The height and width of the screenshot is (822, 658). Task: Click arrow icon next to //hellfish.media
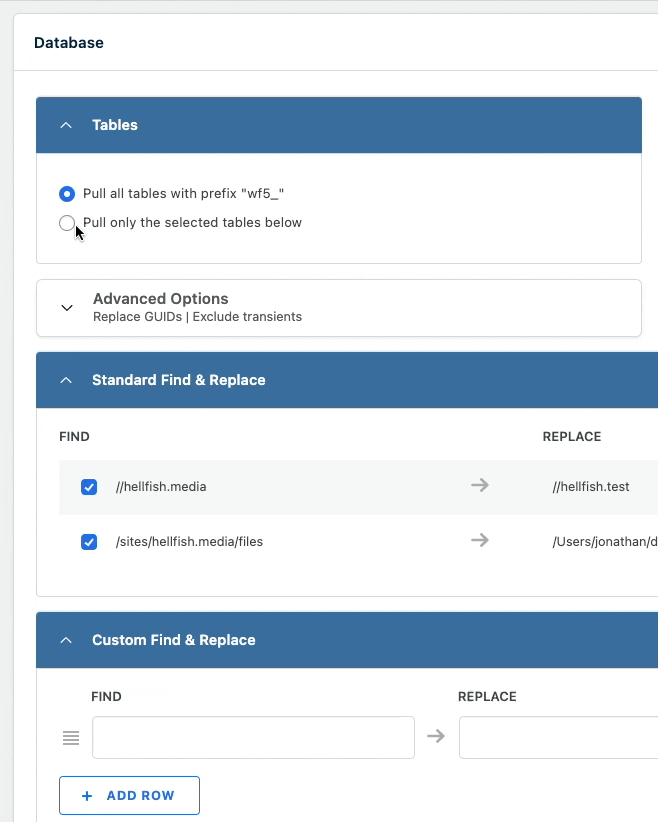tap(480, 485)
